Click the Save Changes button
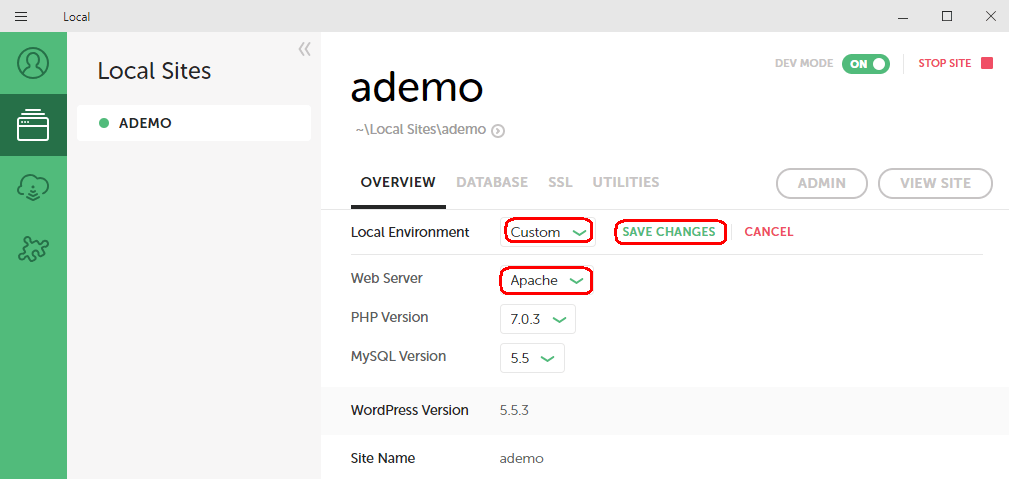The image size is (1009, 479). click(x=669, y=232)
